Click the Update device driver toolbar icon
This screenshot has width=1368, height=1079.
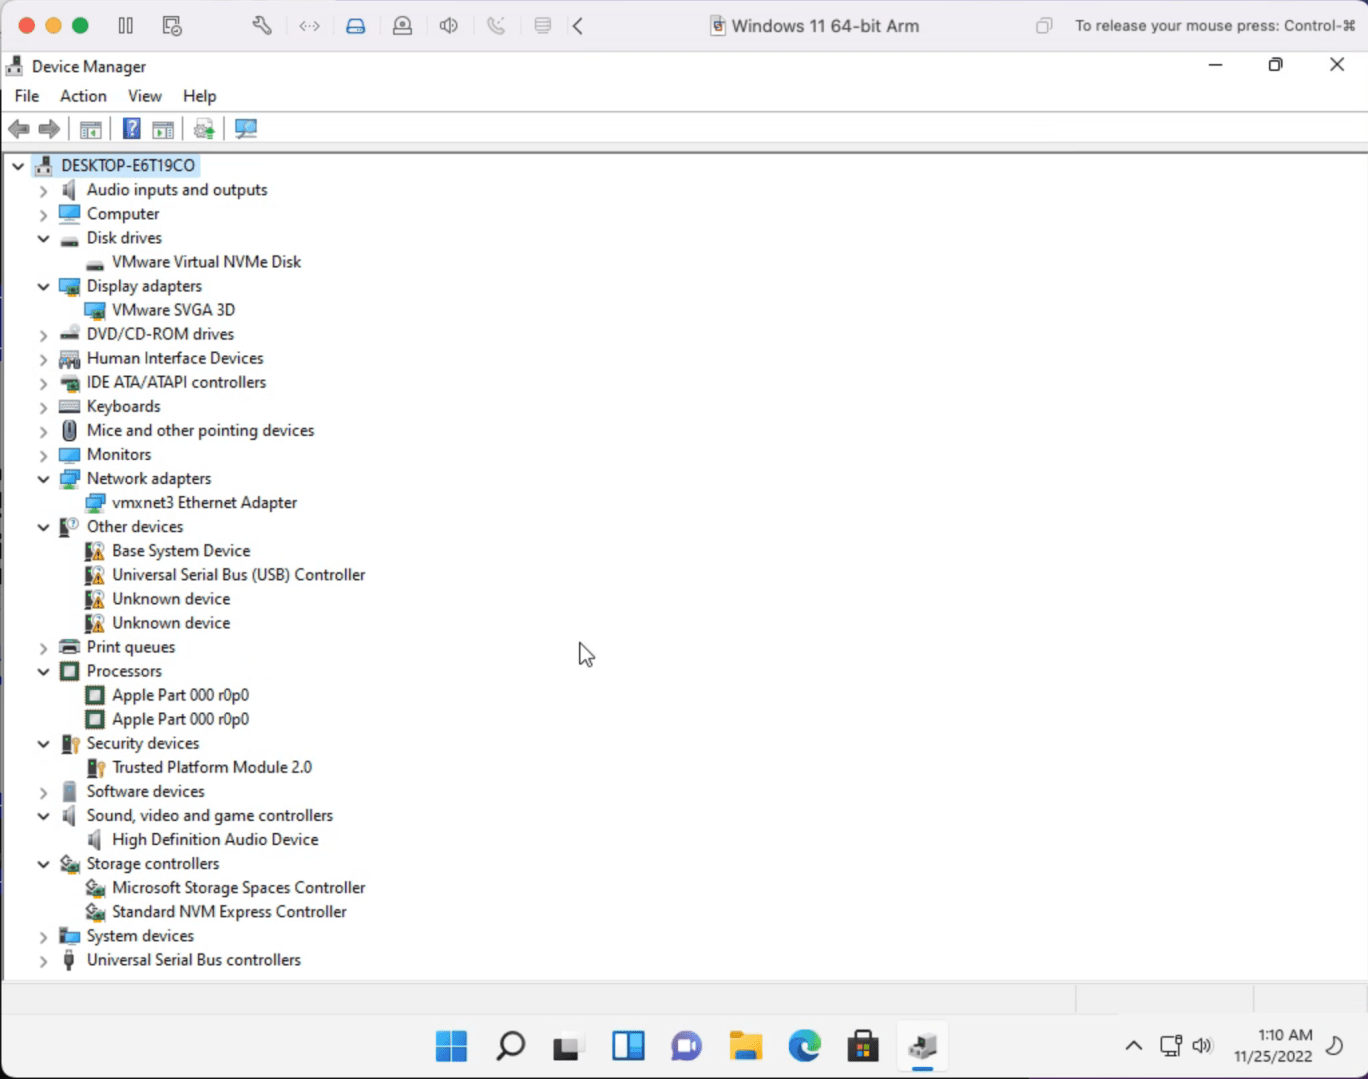pos(204,129)
